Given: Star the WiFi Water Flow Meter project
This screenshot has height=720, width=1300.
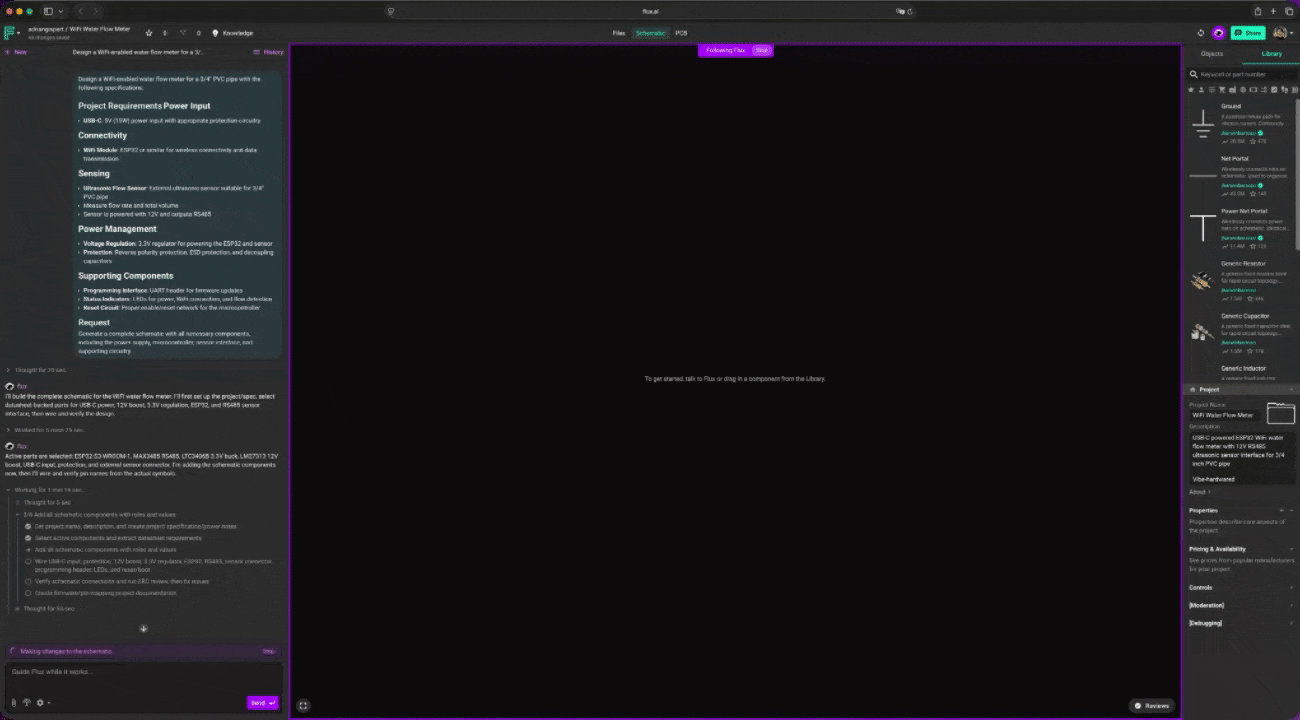Looking at the screenshot, I should coord(149,33).
